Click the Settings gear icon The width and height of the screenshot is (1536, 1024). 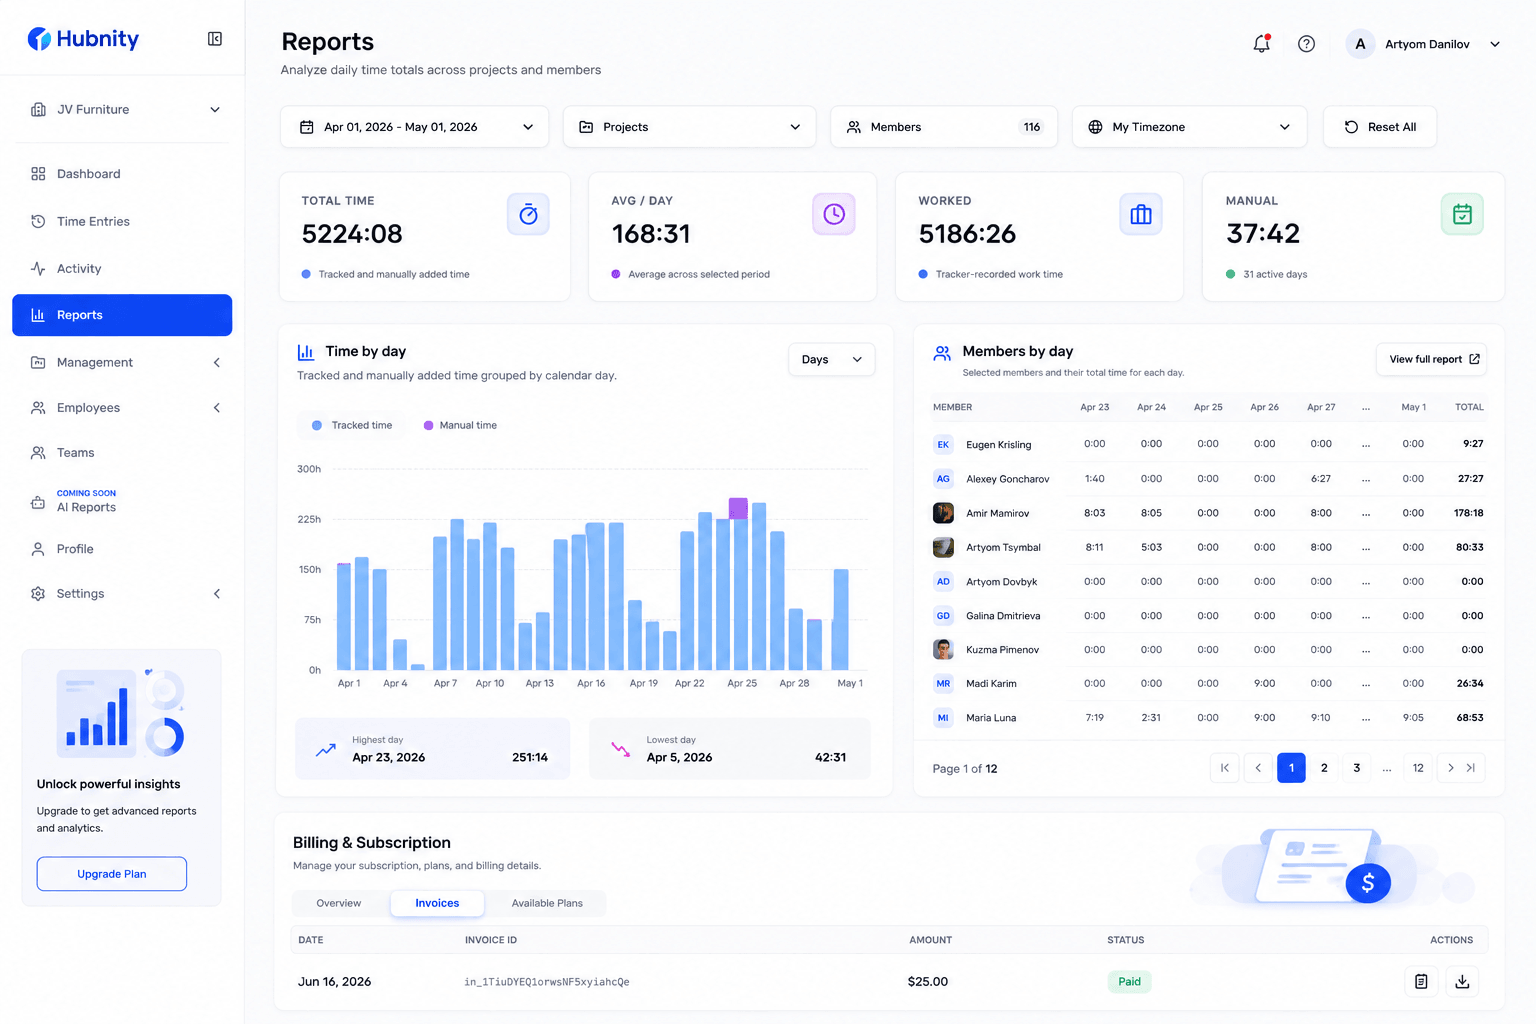point(38,594)
